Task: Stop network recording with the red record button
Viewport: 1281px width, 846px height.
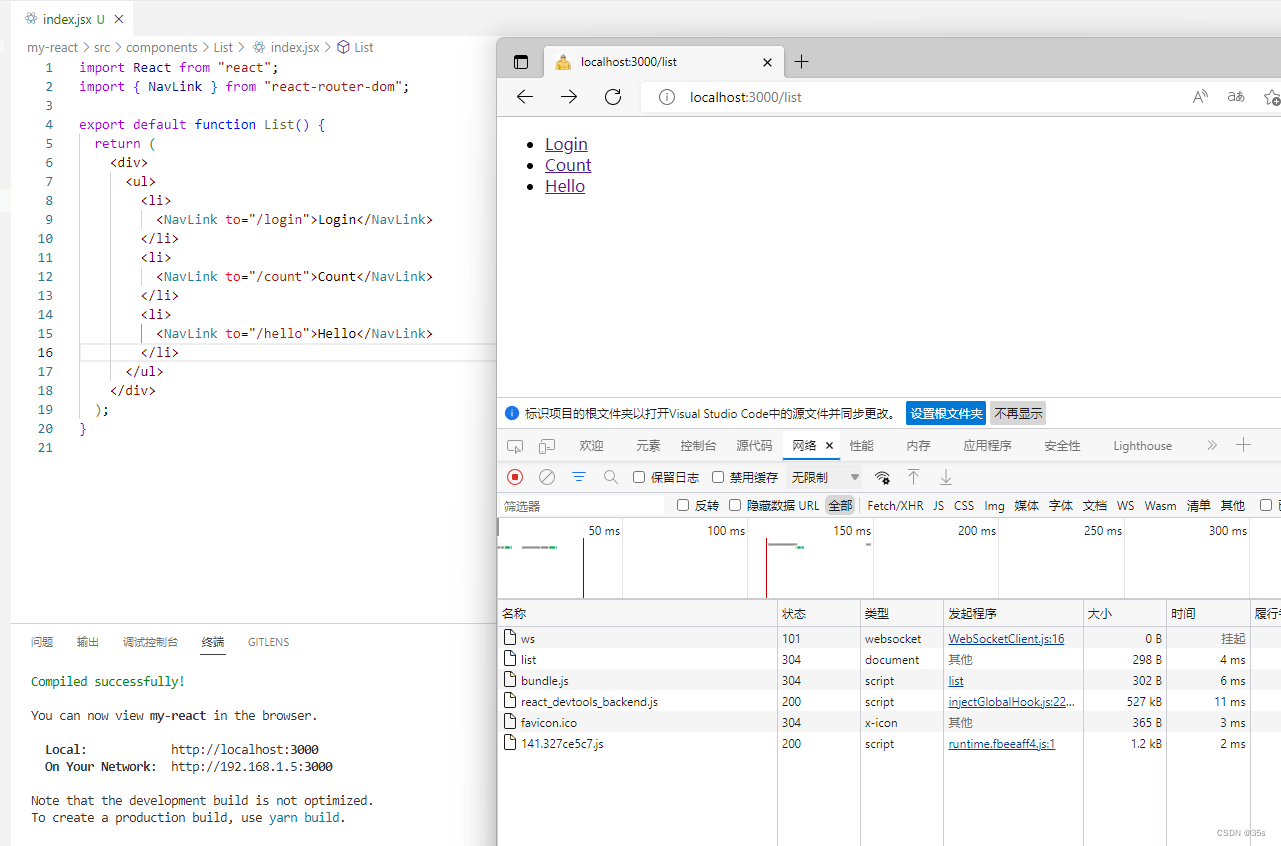Action: pyautogui.click(x=514, y=477)
